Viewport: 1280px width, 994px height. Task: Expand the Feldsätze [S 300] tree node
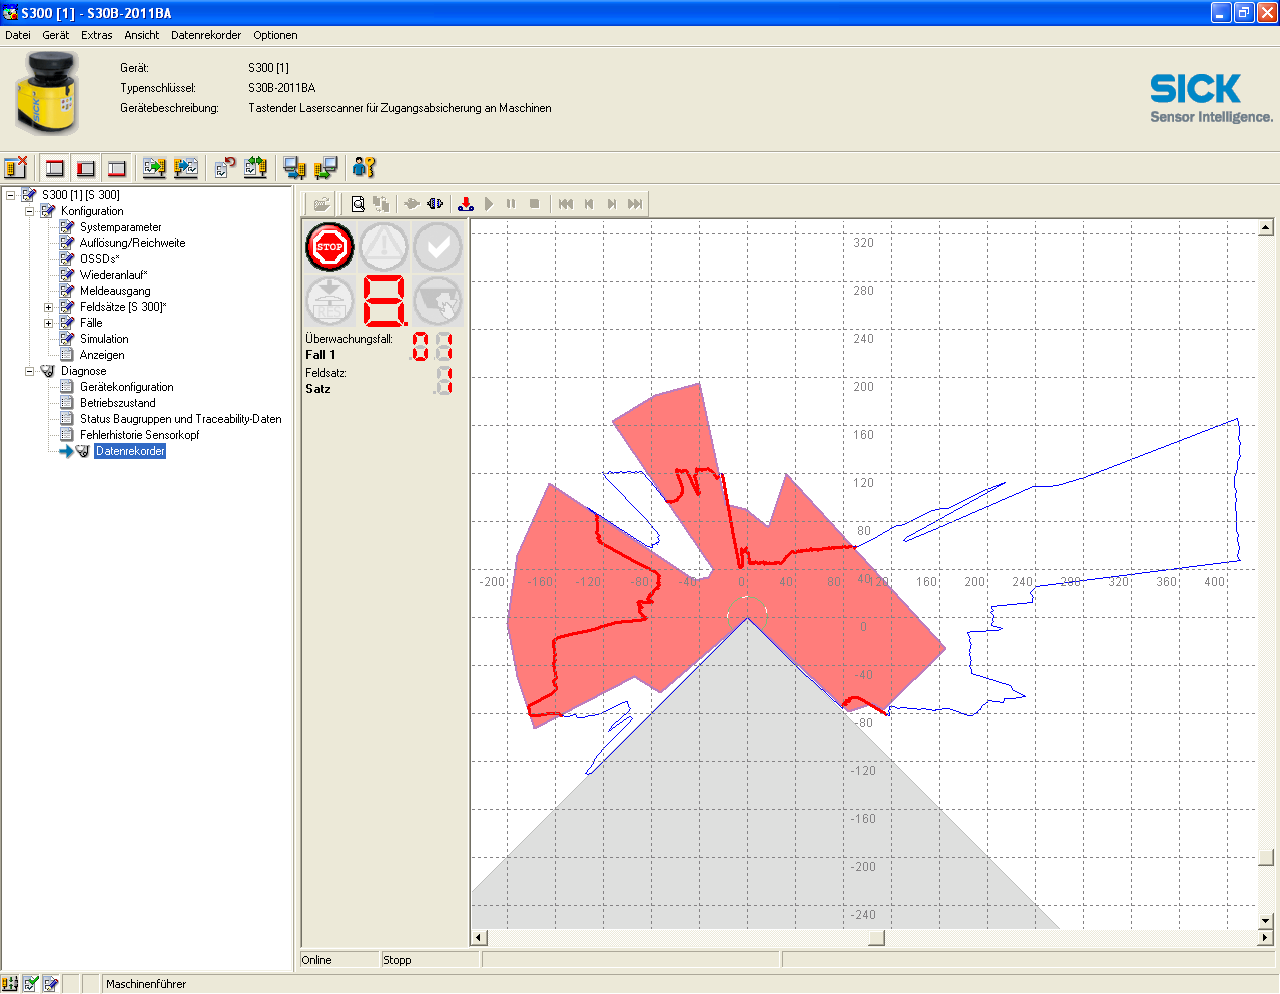click(48, 307)
